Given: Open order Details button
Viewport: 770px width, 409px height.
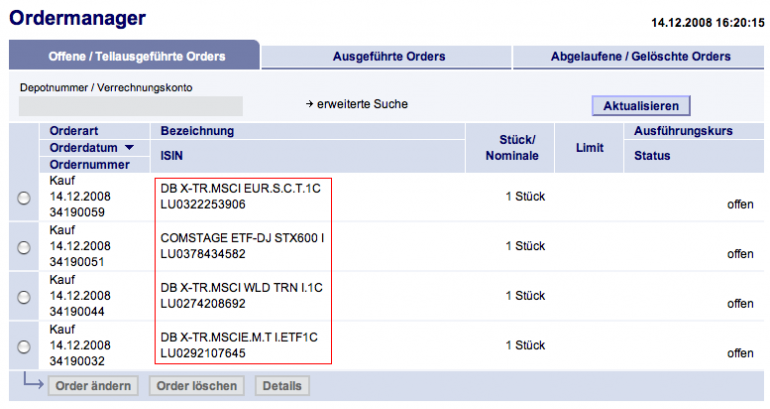Looking at the screenshot, I should 283,386.
